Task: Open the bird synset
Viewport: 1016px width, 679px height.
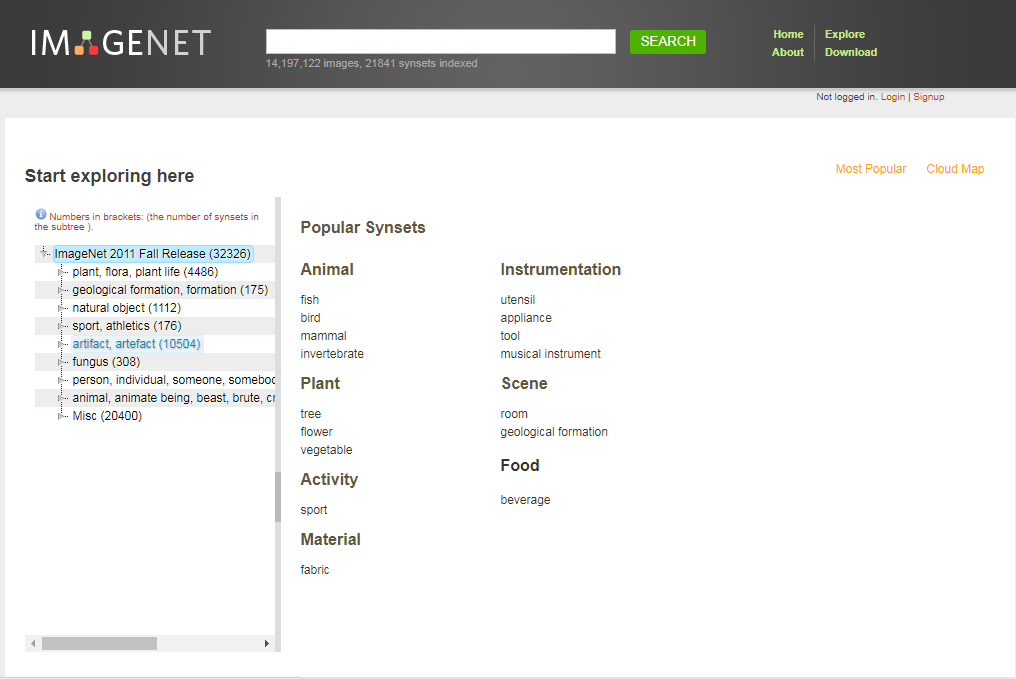Action: tap(310, 318)
